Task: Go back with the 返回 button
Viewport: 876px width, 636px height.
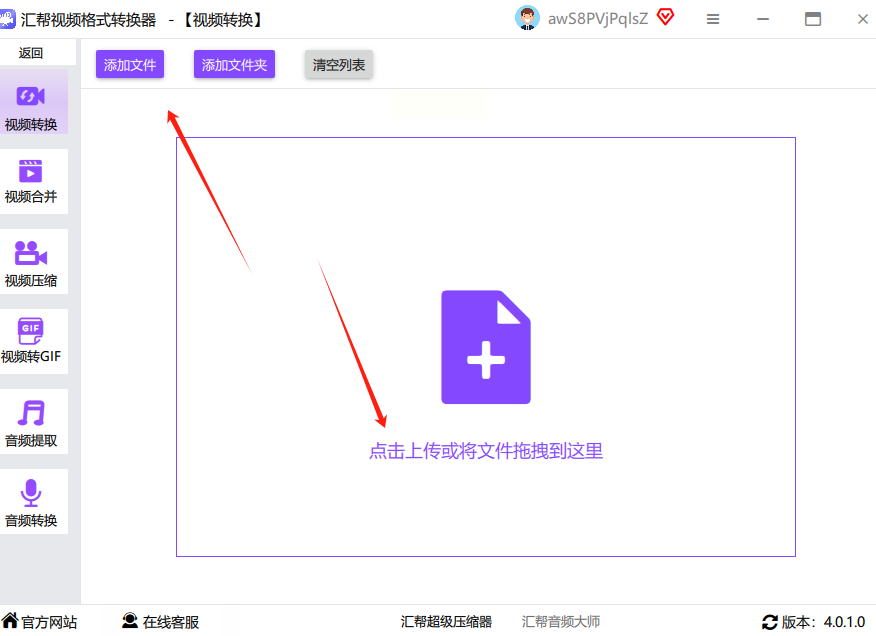Action: click(x=31, y=53)
